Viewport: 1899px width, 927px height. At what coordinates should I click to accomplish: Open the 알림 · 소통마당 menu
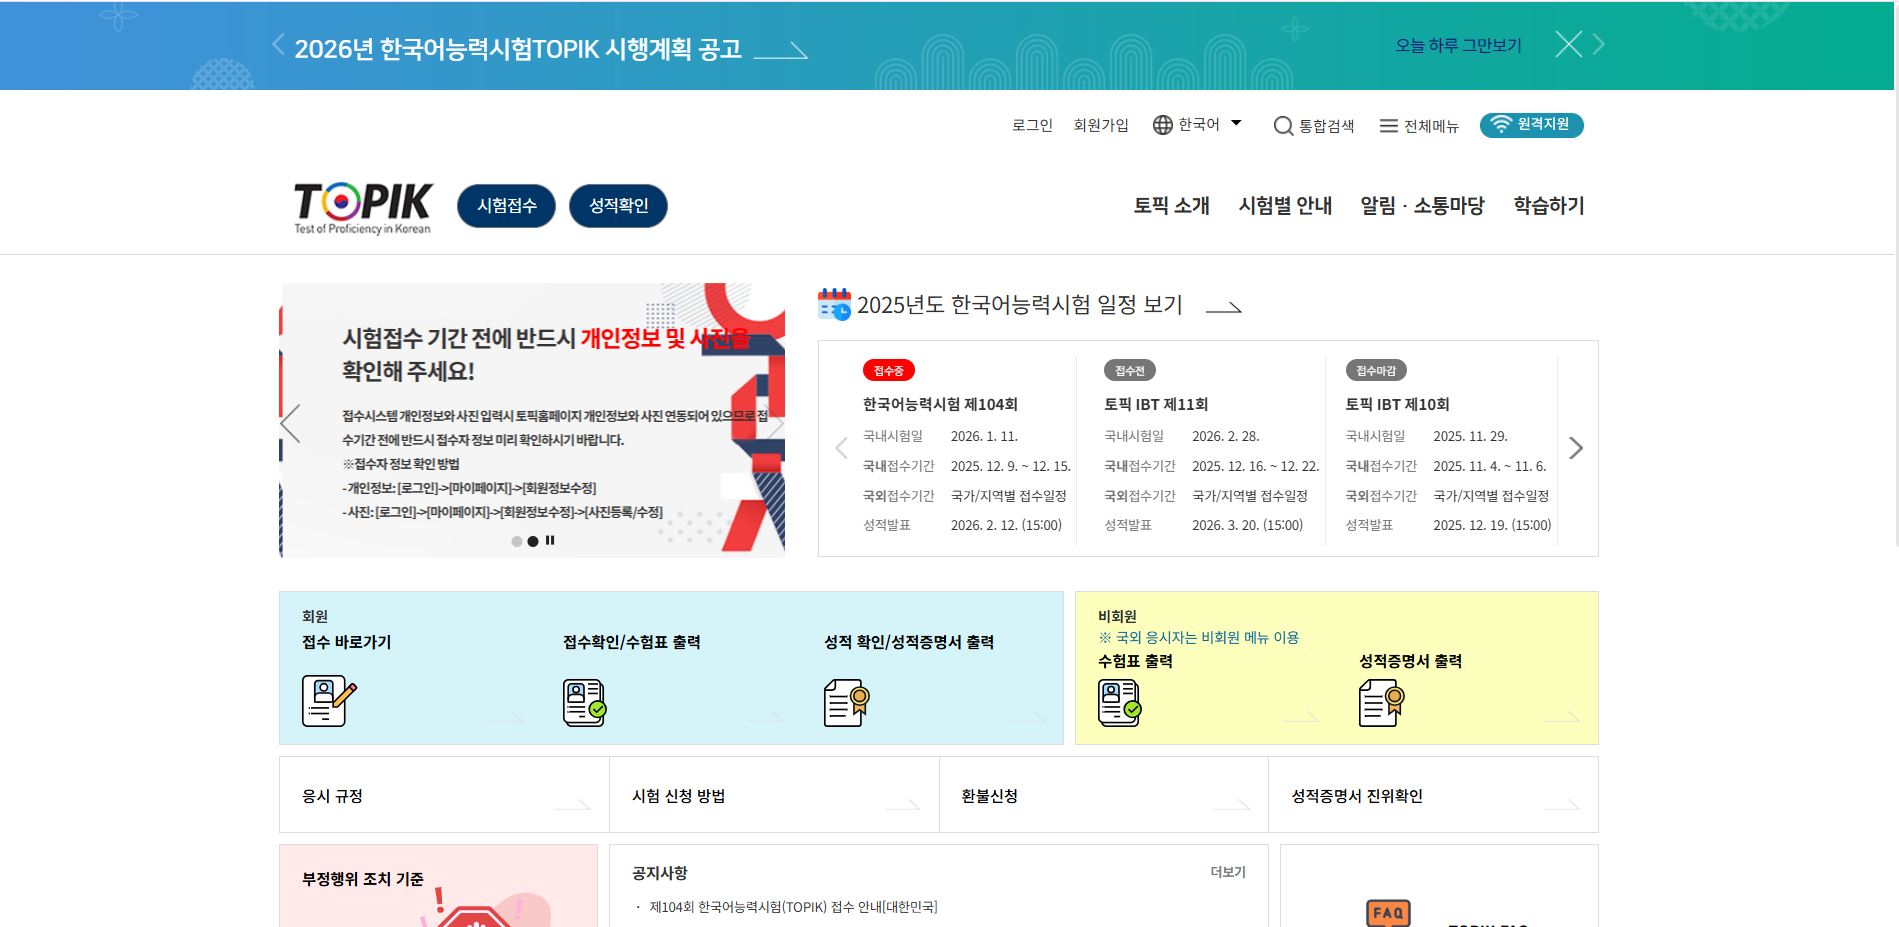click(x=1422, y=205)
